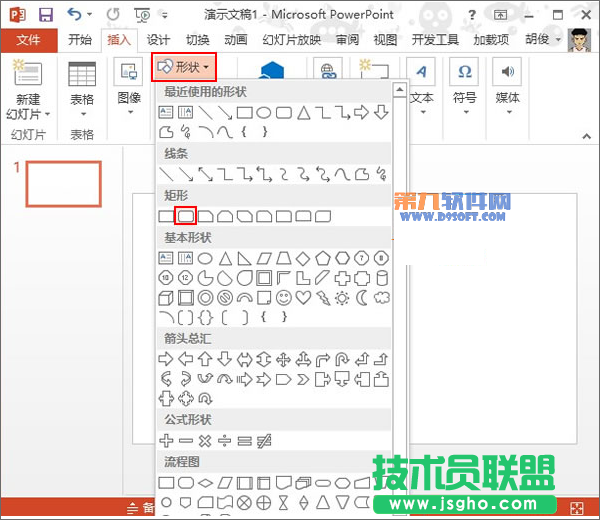
Task: Choose the heart shape in basic shapes
Action: tap(303, 297)
